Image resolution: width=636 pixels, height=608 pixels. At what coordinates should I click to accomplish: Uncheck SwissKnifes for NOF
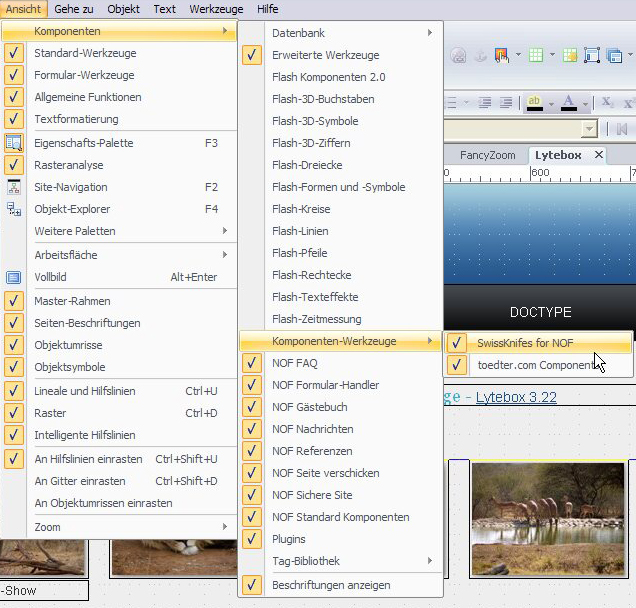point(456,343)
